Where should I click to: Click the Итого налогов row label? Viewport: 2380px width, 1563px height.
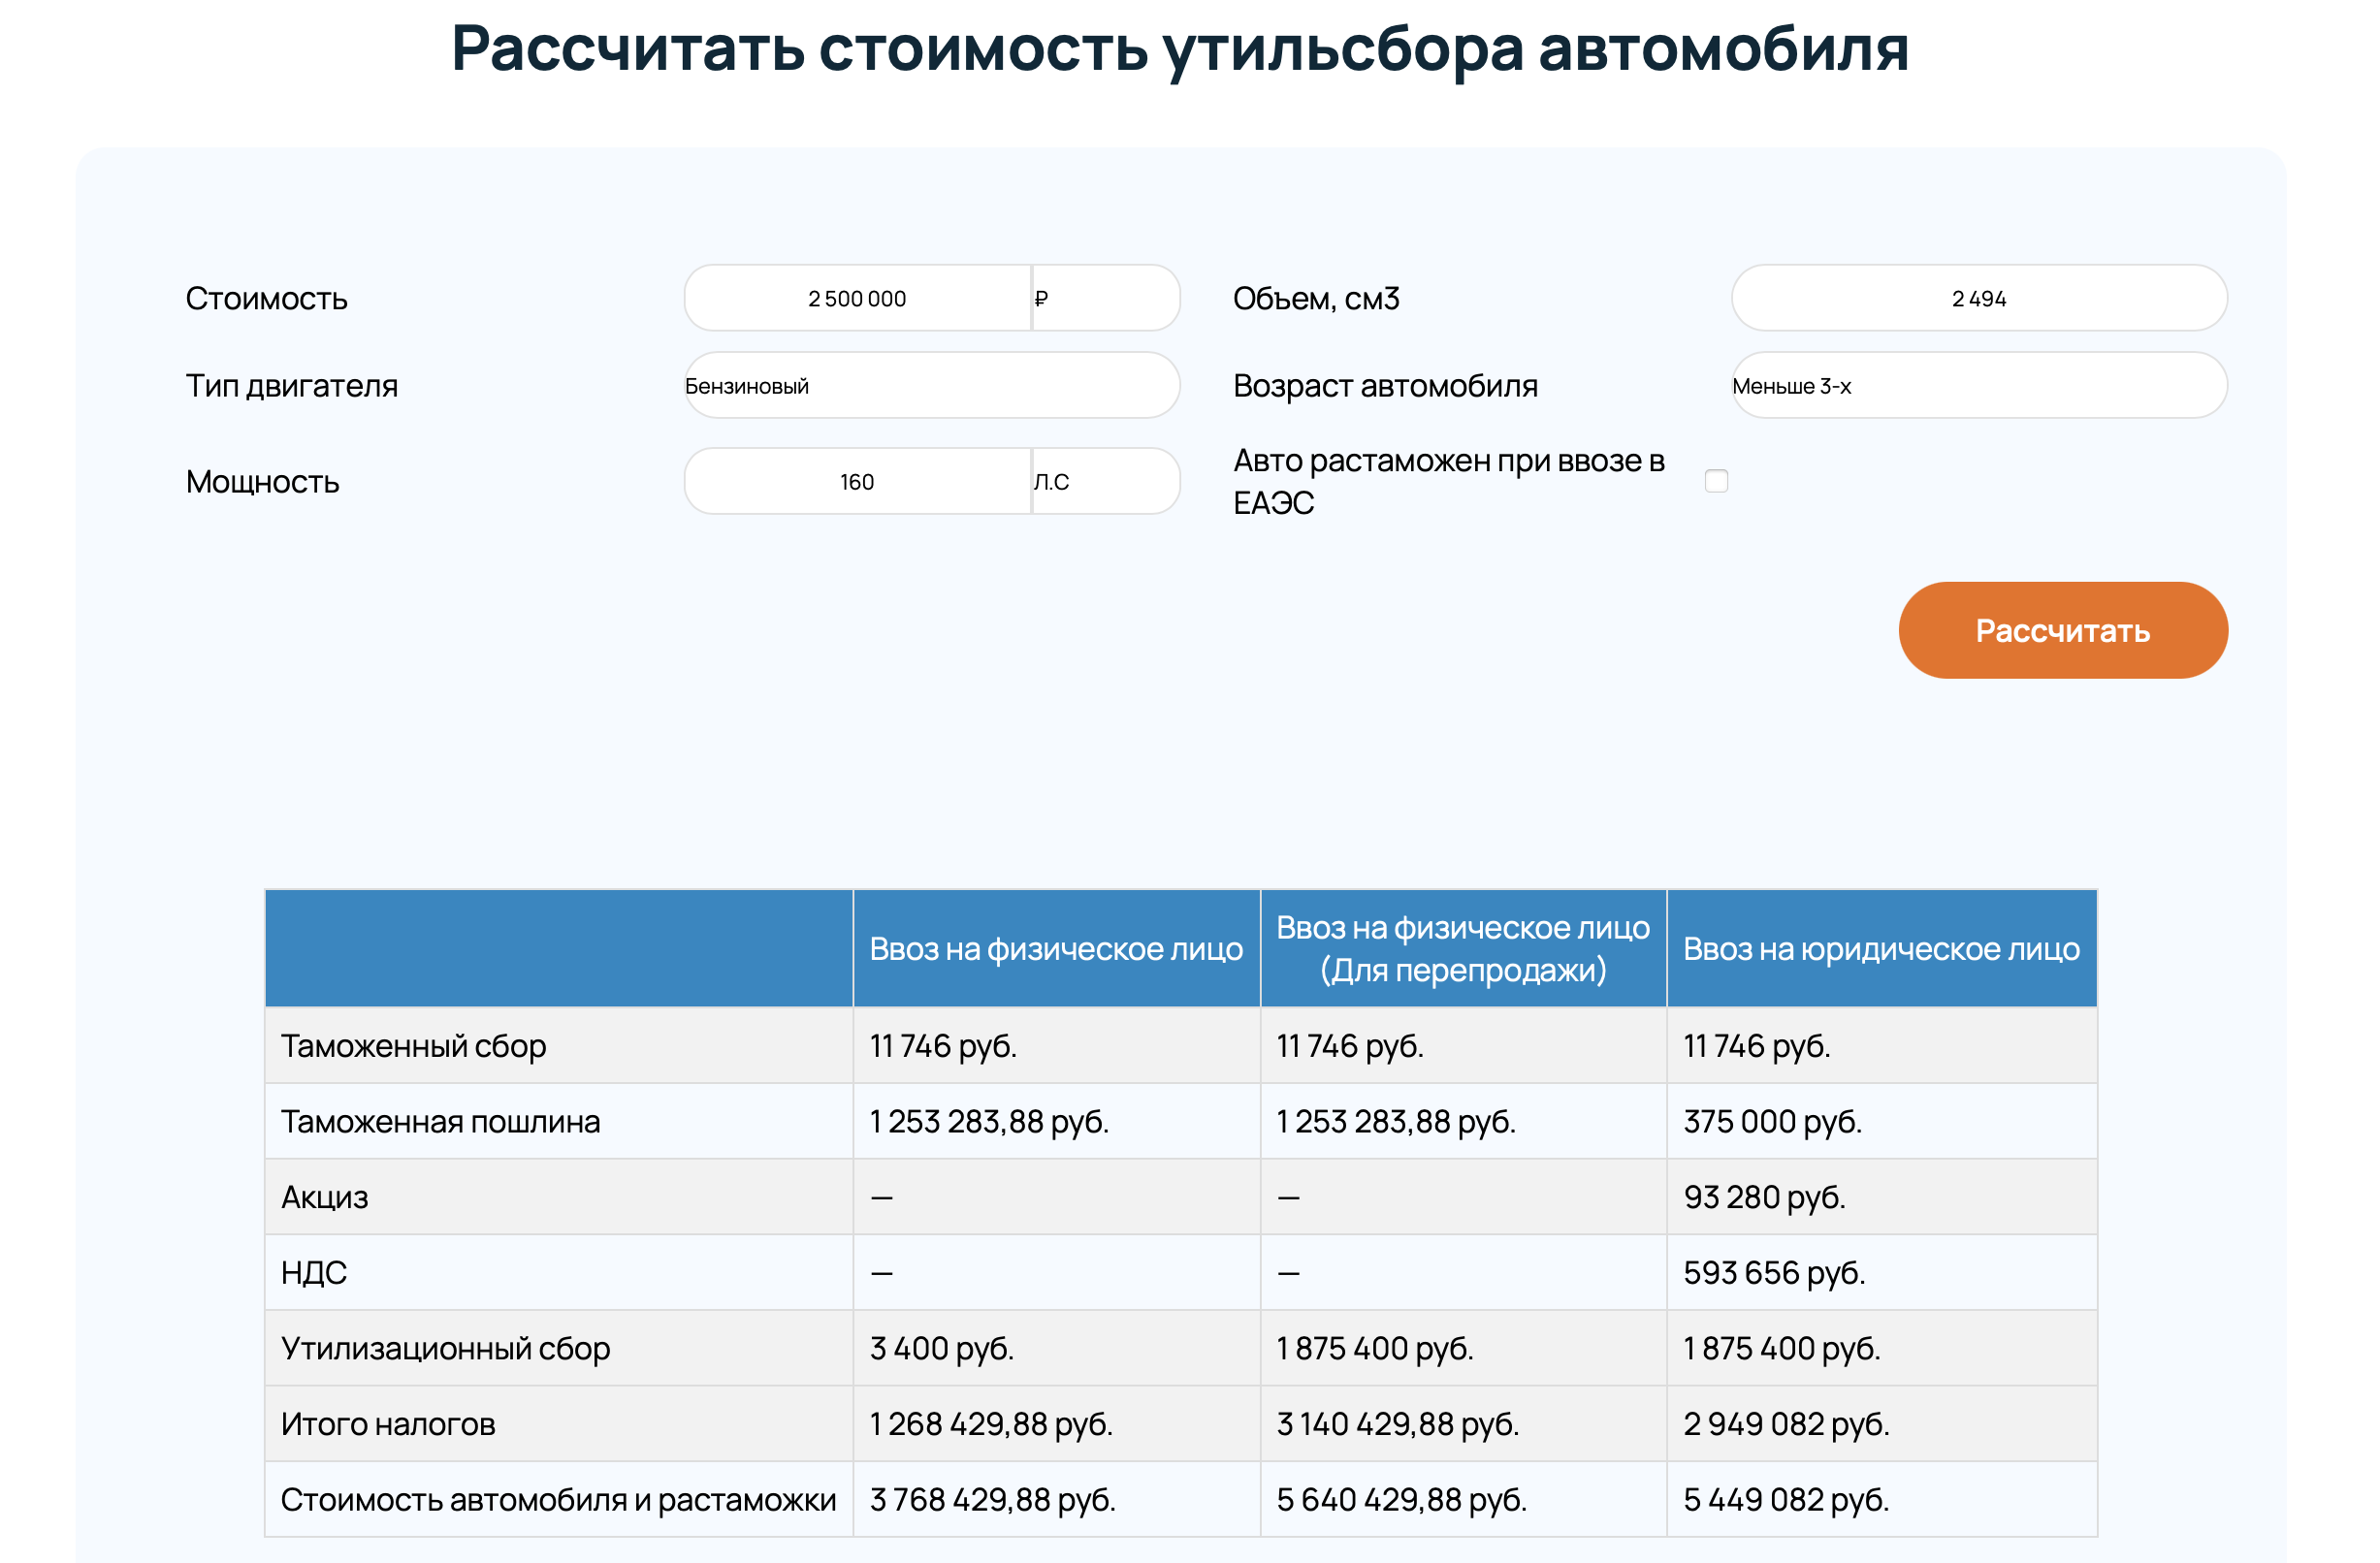[x=388, y=1424]
